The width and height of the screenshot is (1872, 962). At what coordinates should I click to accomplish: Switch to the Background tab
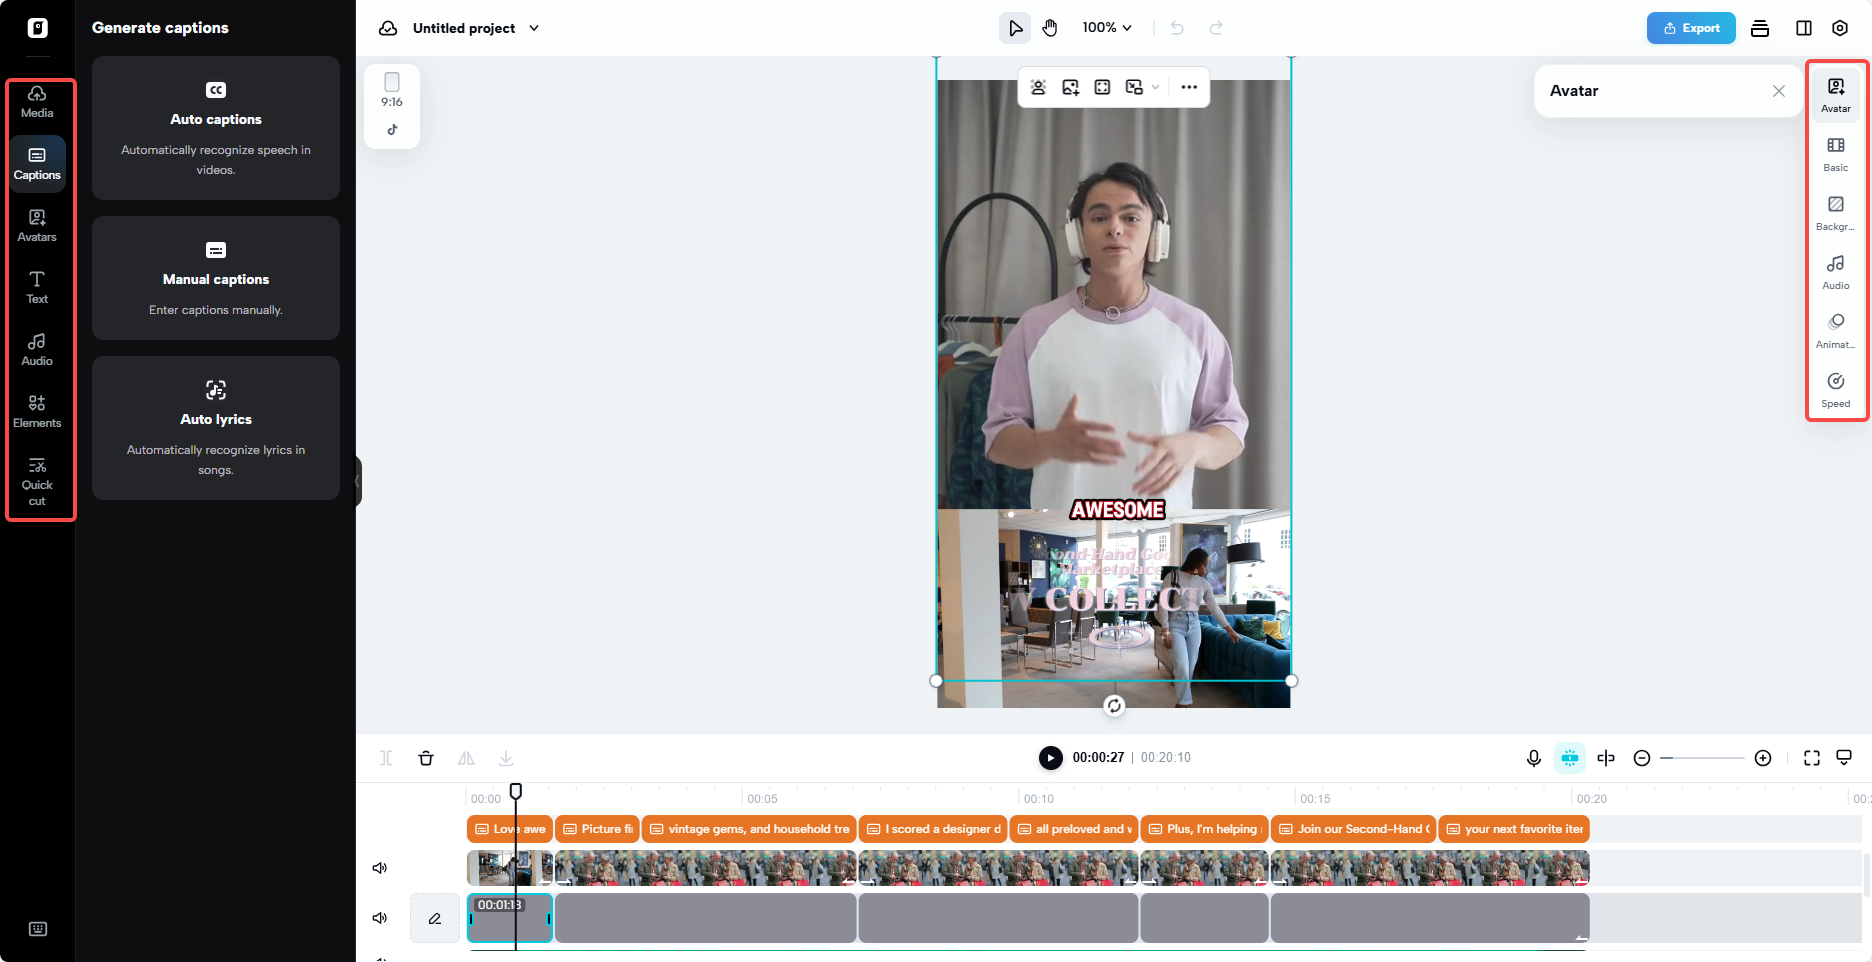[1836, 213]
